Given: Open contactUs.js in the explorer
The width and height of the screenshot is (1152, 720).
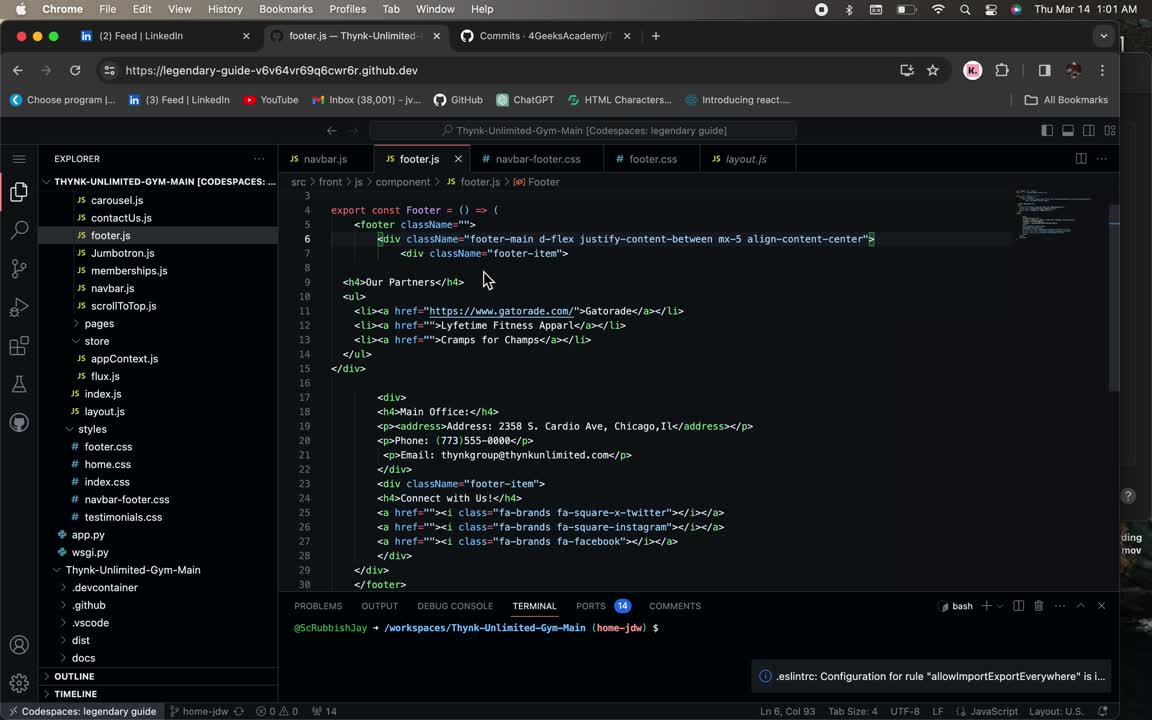Looking at the screenshot, I should 120,218.
